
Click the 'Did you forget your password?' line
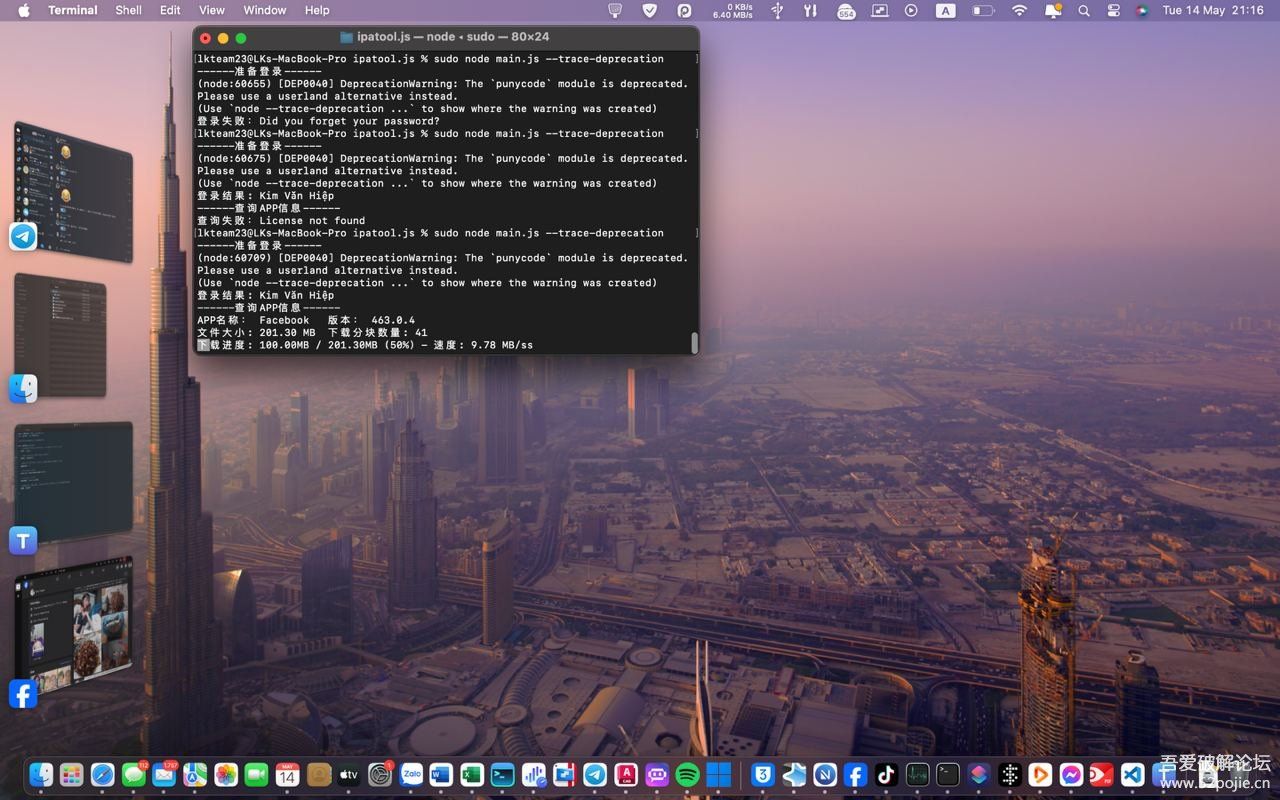318,121
